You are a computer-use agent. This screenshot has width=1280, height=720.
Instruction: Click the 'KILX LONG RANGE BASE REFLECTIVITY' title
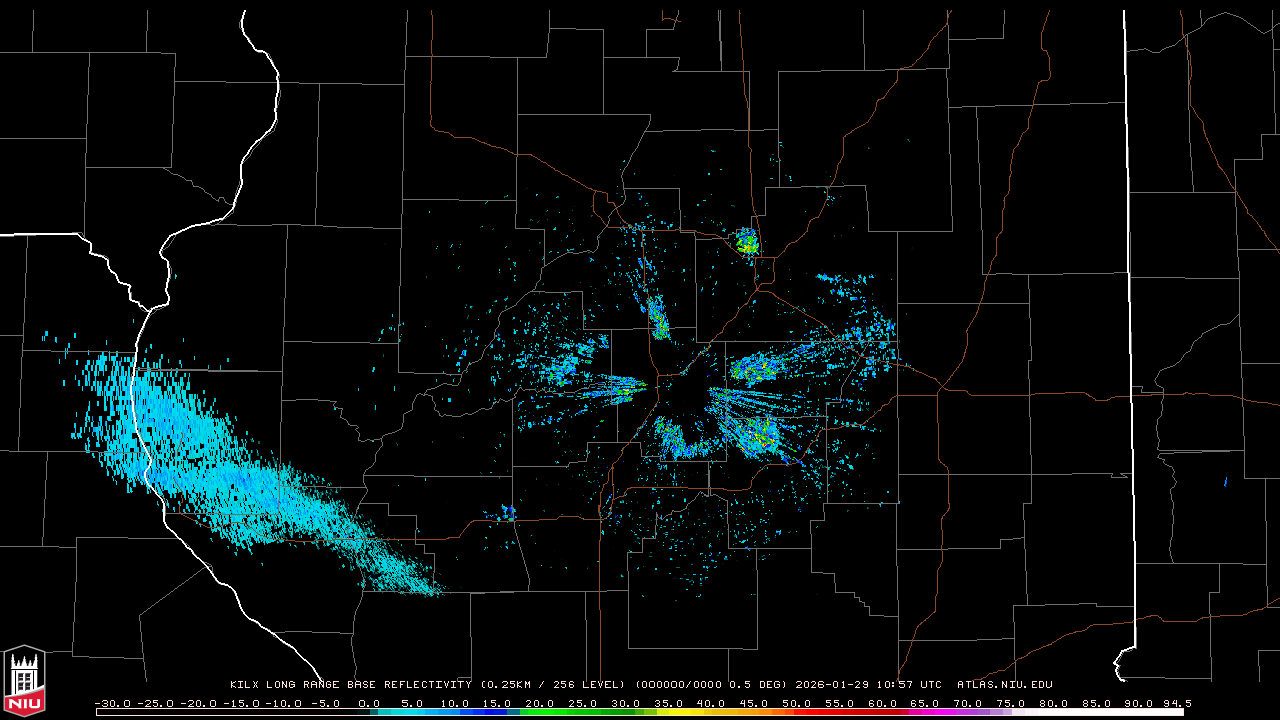350,685
